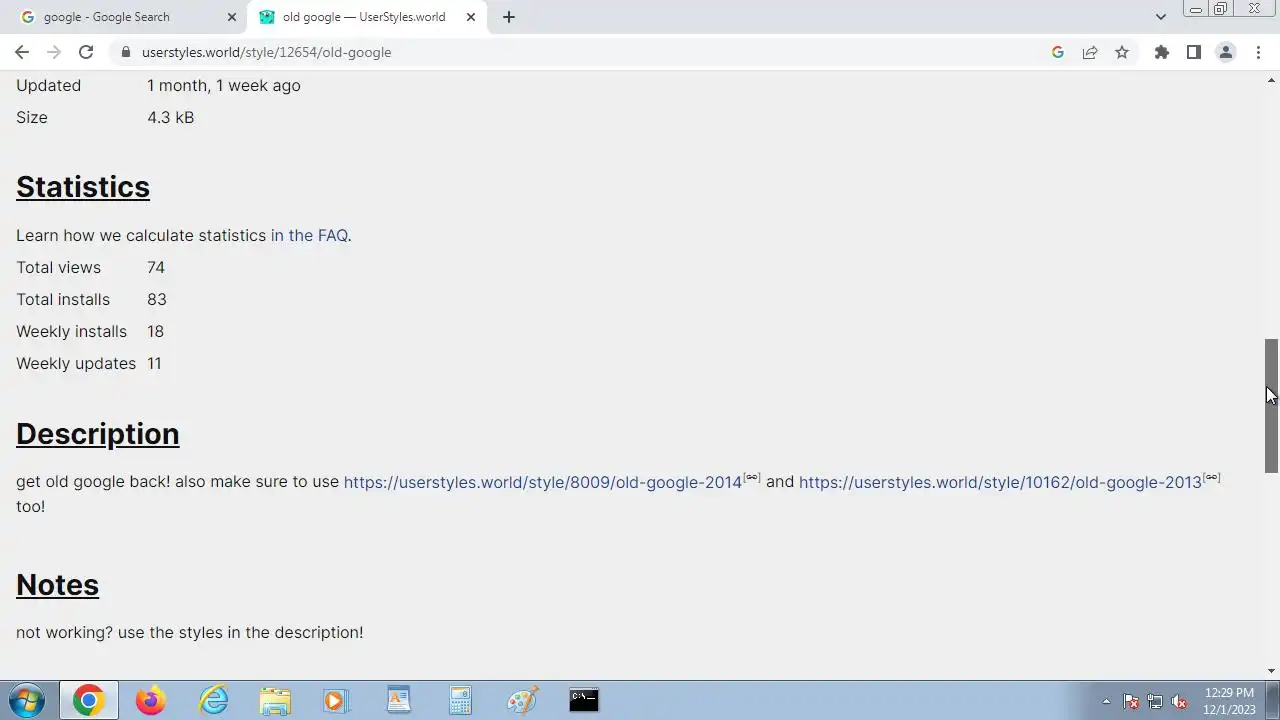Viewport: 1280px width, 720px height.
Task: Open muted volume tray icon
Action: tap(1179, 701)
